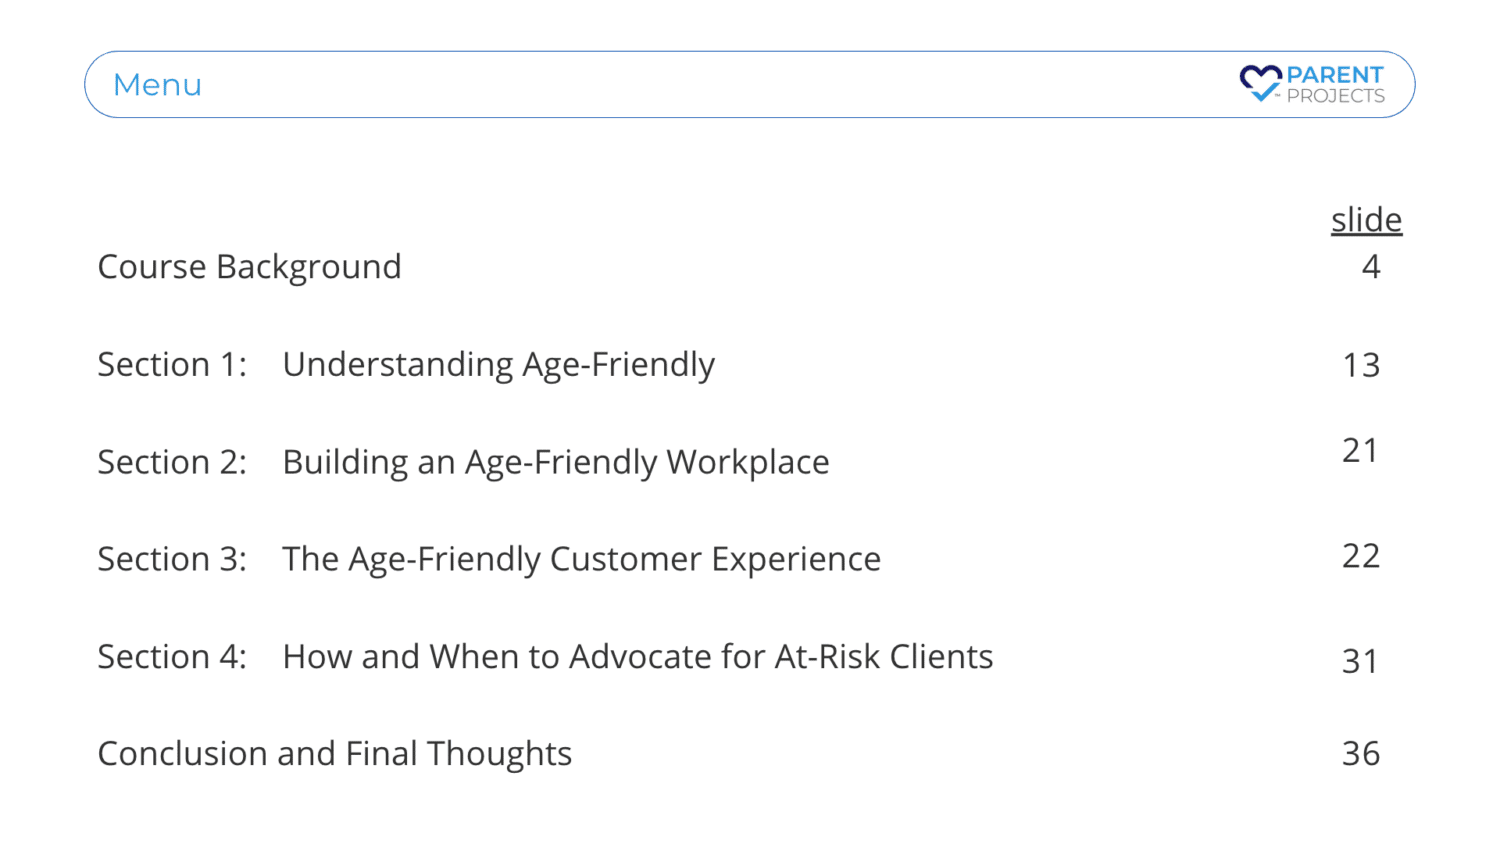Click slide number 13
Image resolution: width=1500 pixels, height=844 pixels.
pyautogui.click(x=1361, y=365)
